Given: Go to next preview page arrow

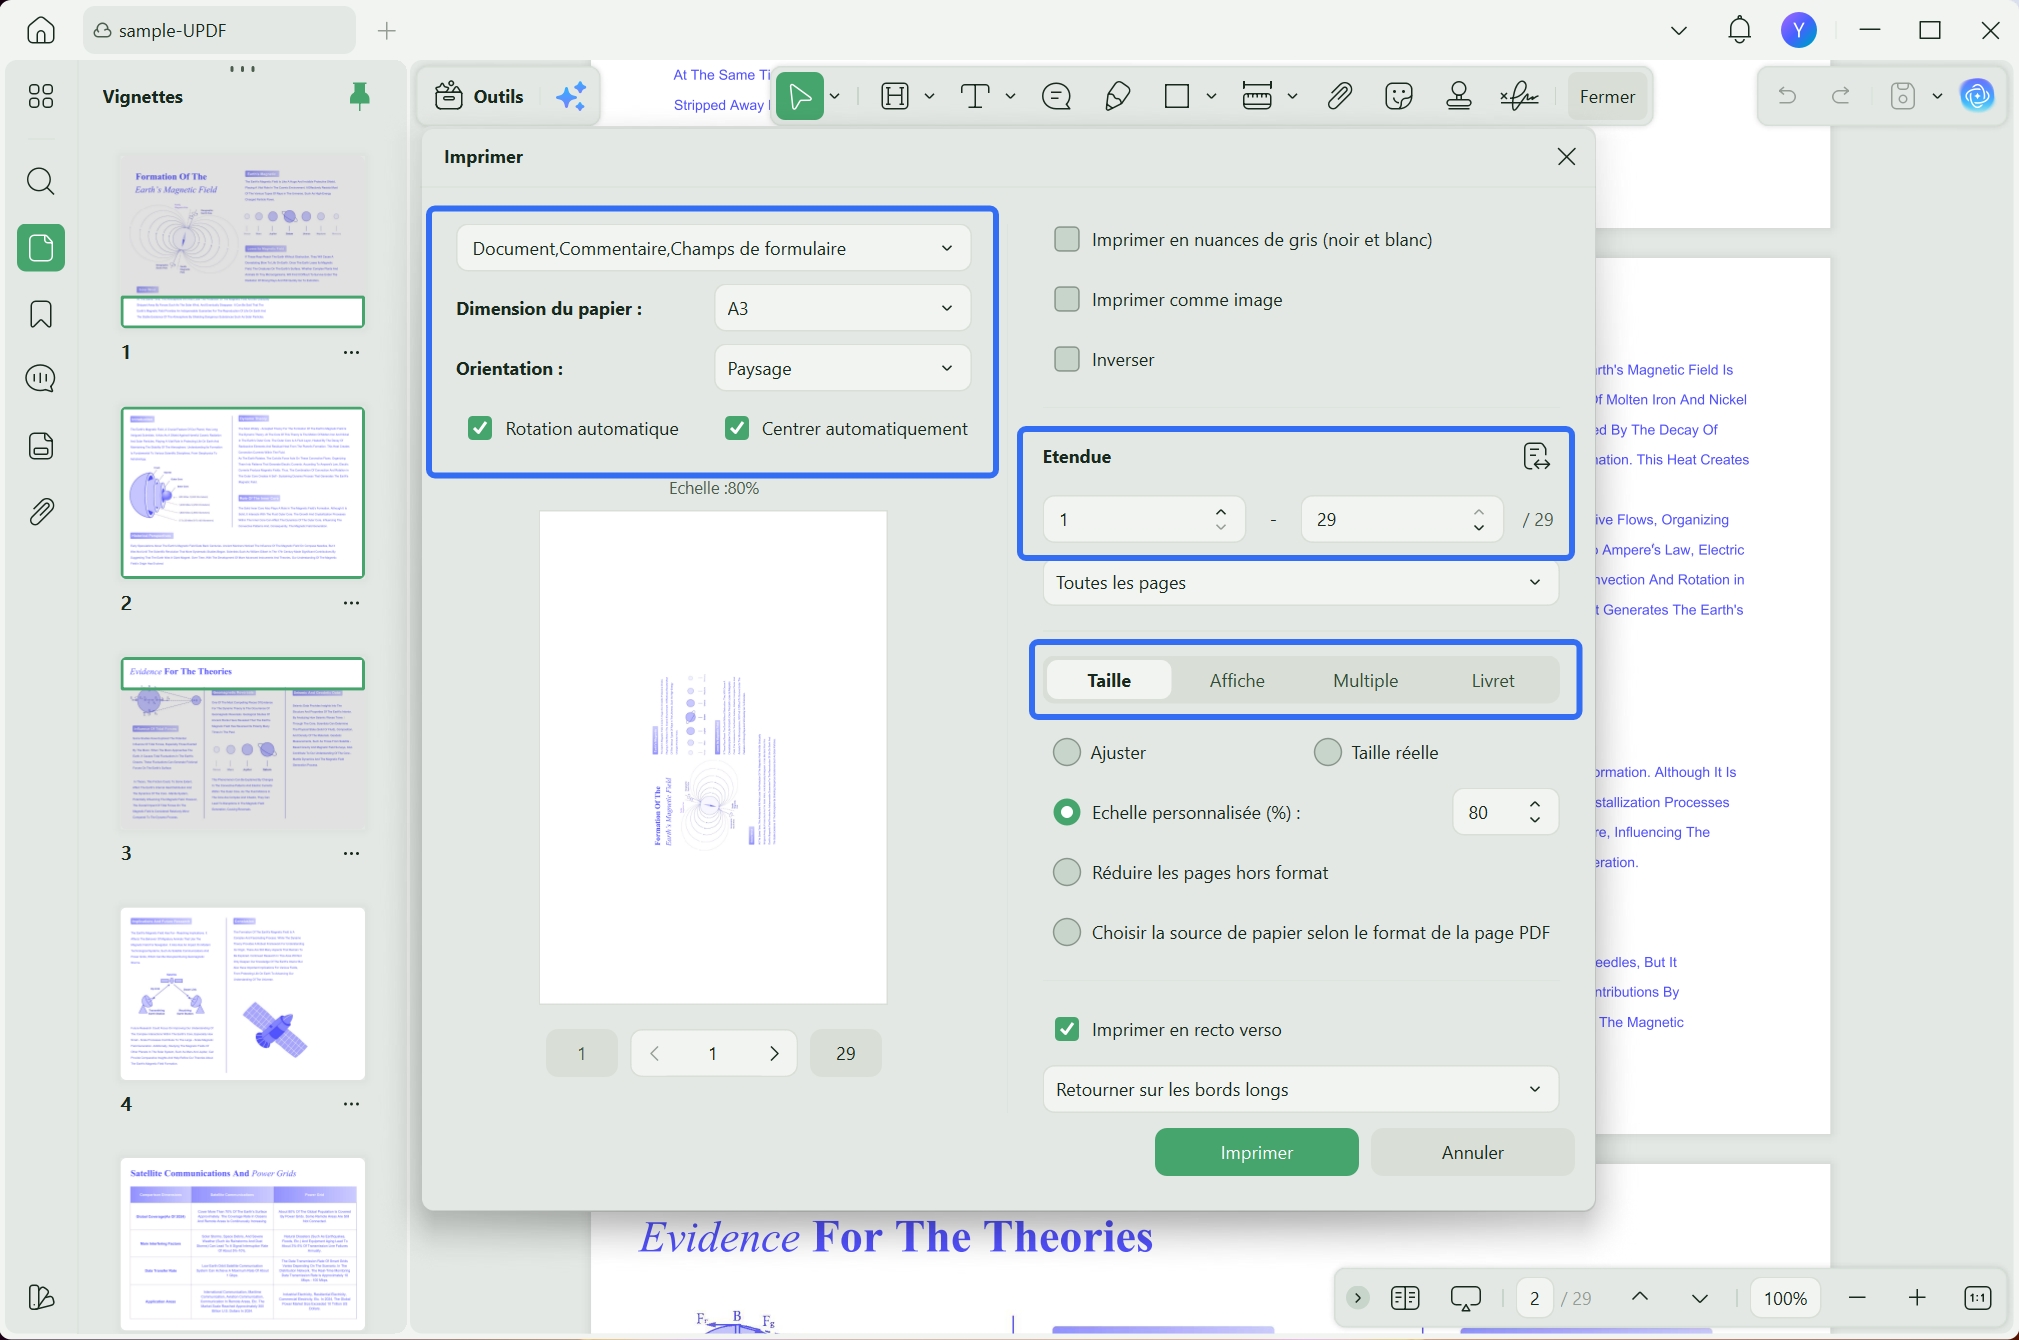Looking at the screenshot, I should 774,1053.
